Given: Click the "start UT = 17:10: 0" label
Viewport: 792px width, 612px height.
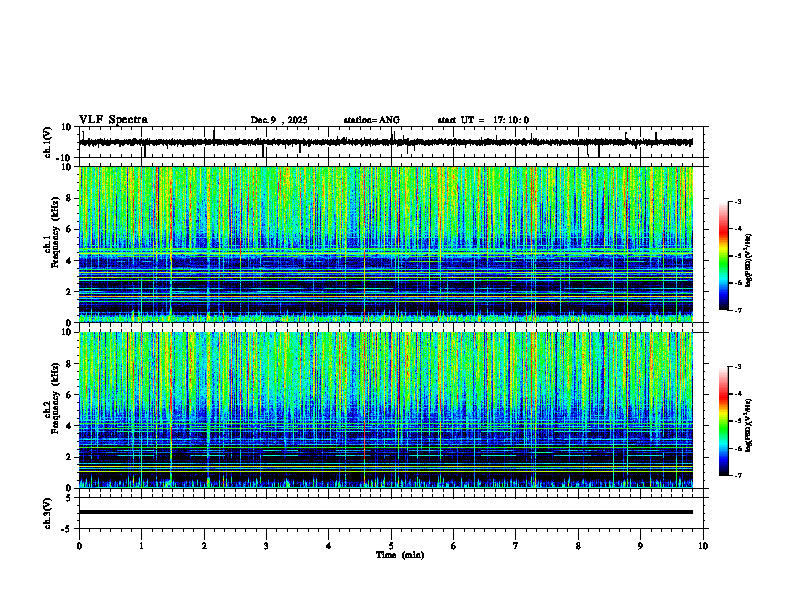Looking at the screenshot, I should click(483, 120).
